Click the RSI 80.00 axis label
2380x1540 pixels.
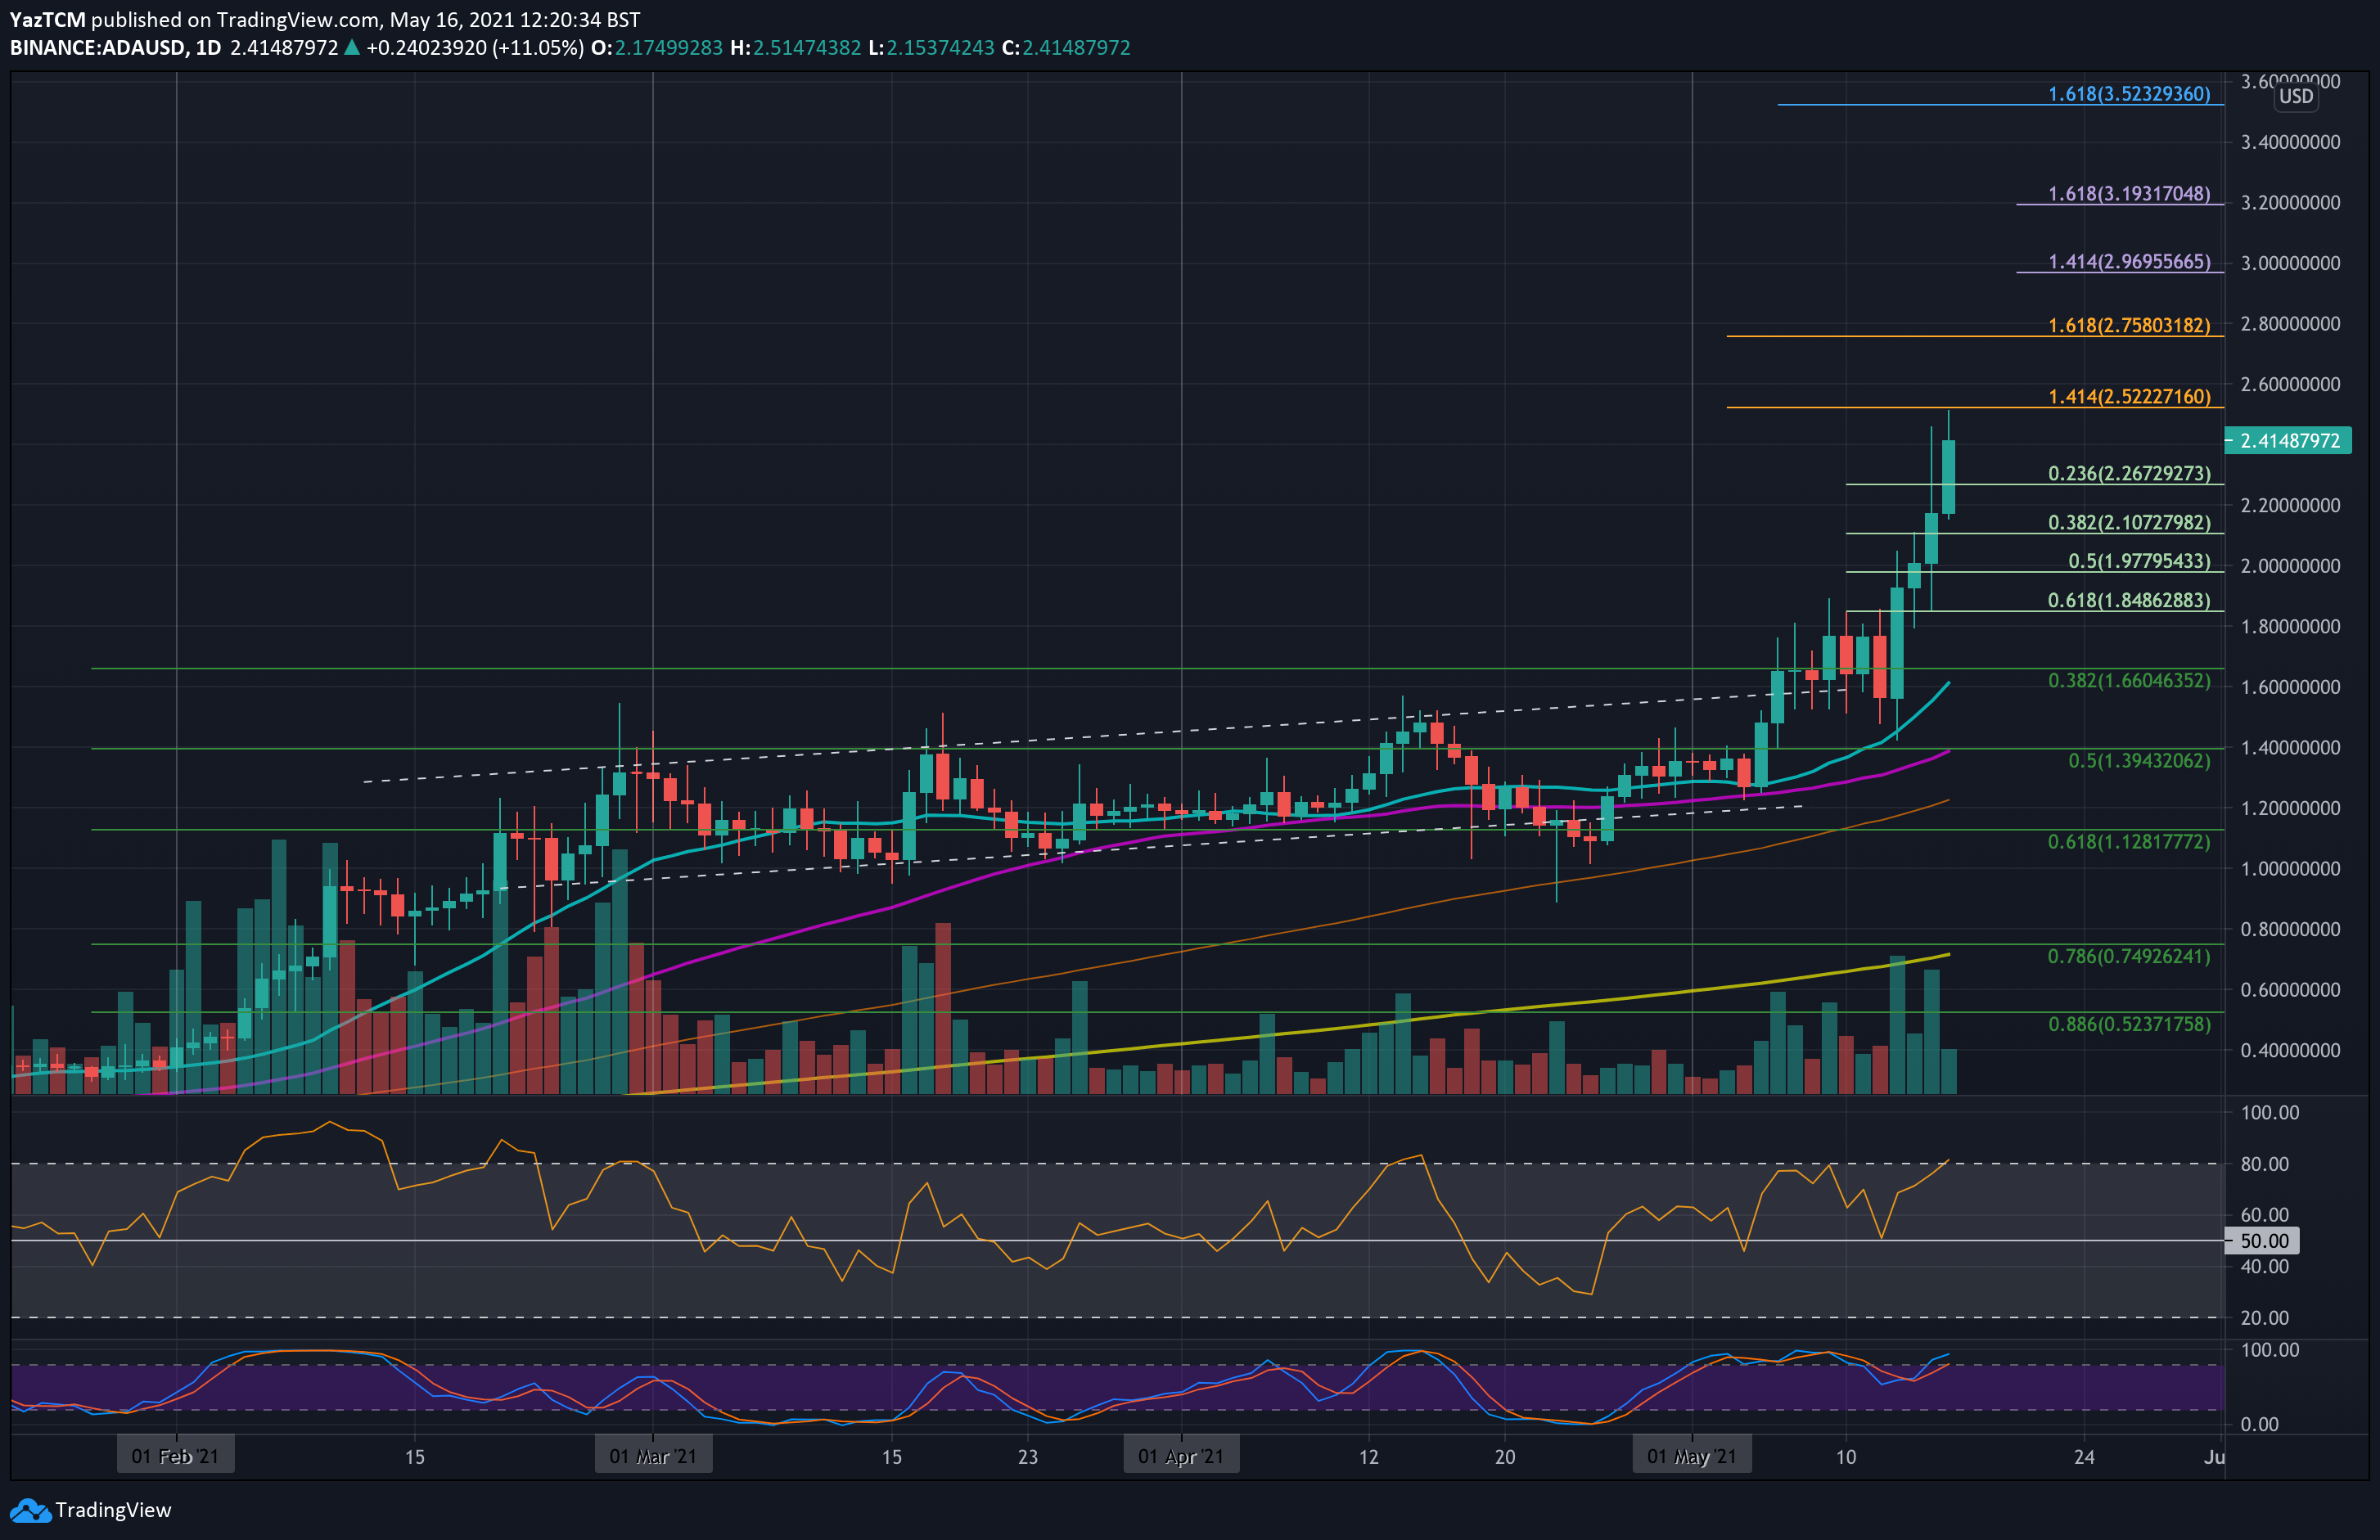coord(2264,1164)
